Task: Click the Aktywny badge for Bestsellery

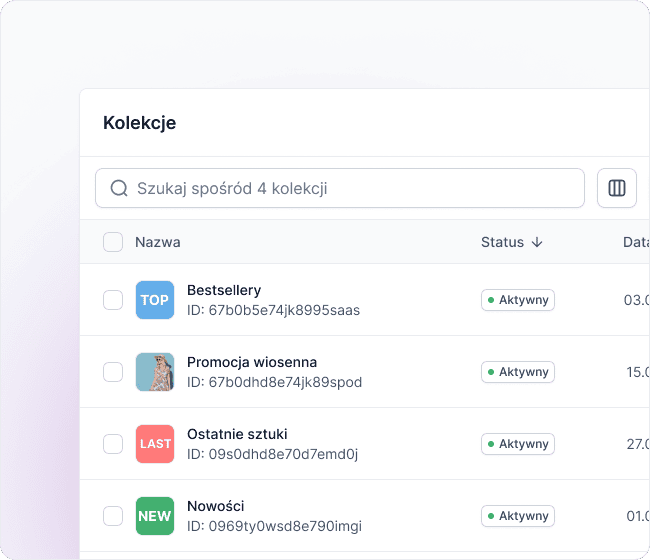Action: 518,300
